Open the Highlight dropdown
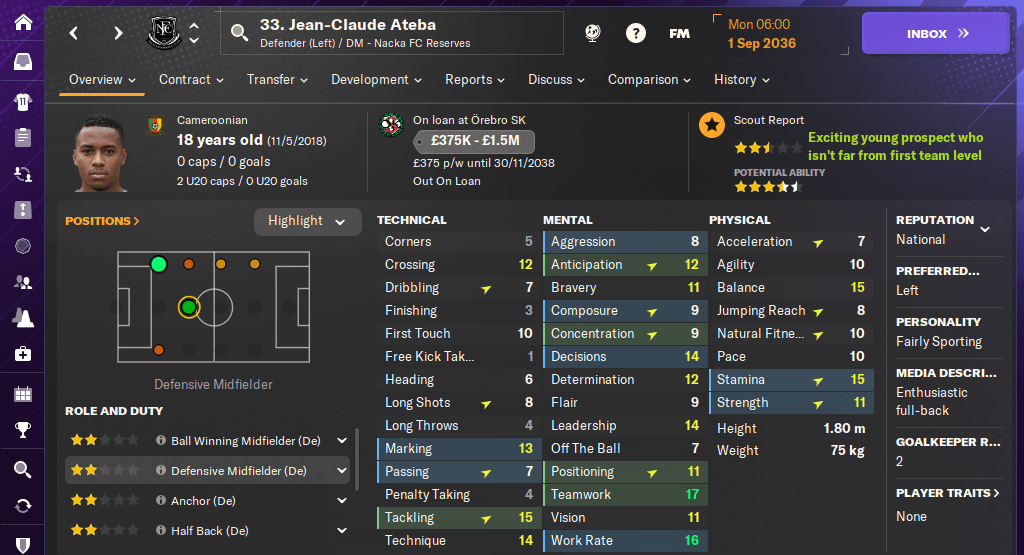The width and height of the screenshot is (1024, 555). click(307, 221)
